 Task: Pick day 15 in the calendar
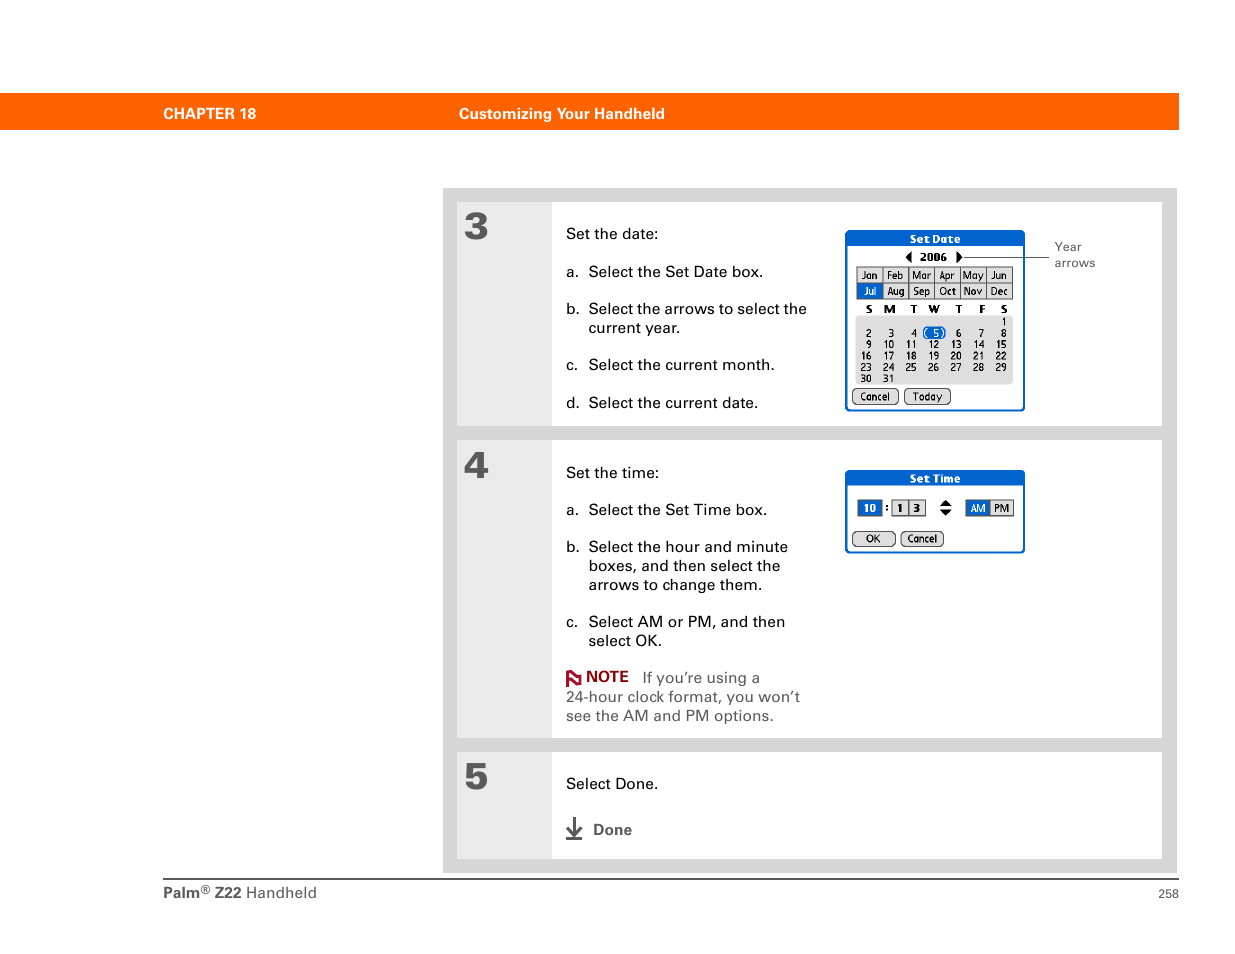[x=1001, y=345]
